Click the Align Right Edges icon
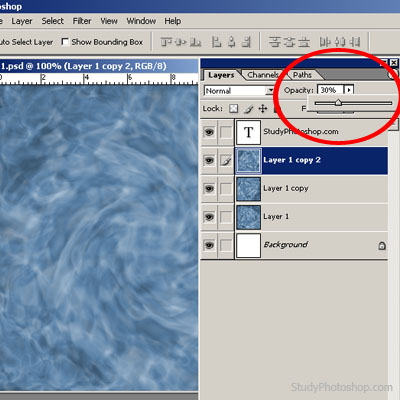The image size is (400, 400). click(246, 42)
